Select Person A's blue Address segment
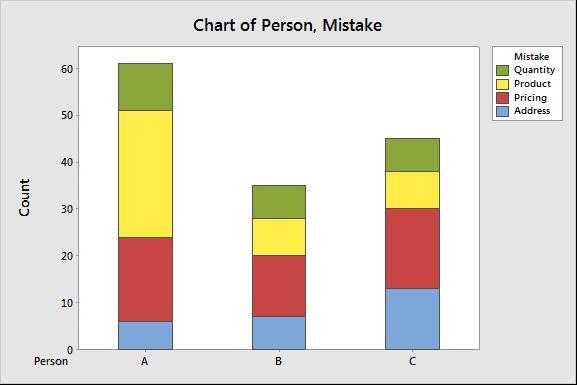Screen dimensions: 577x385 pyautogui.click(x=145, y=336)
